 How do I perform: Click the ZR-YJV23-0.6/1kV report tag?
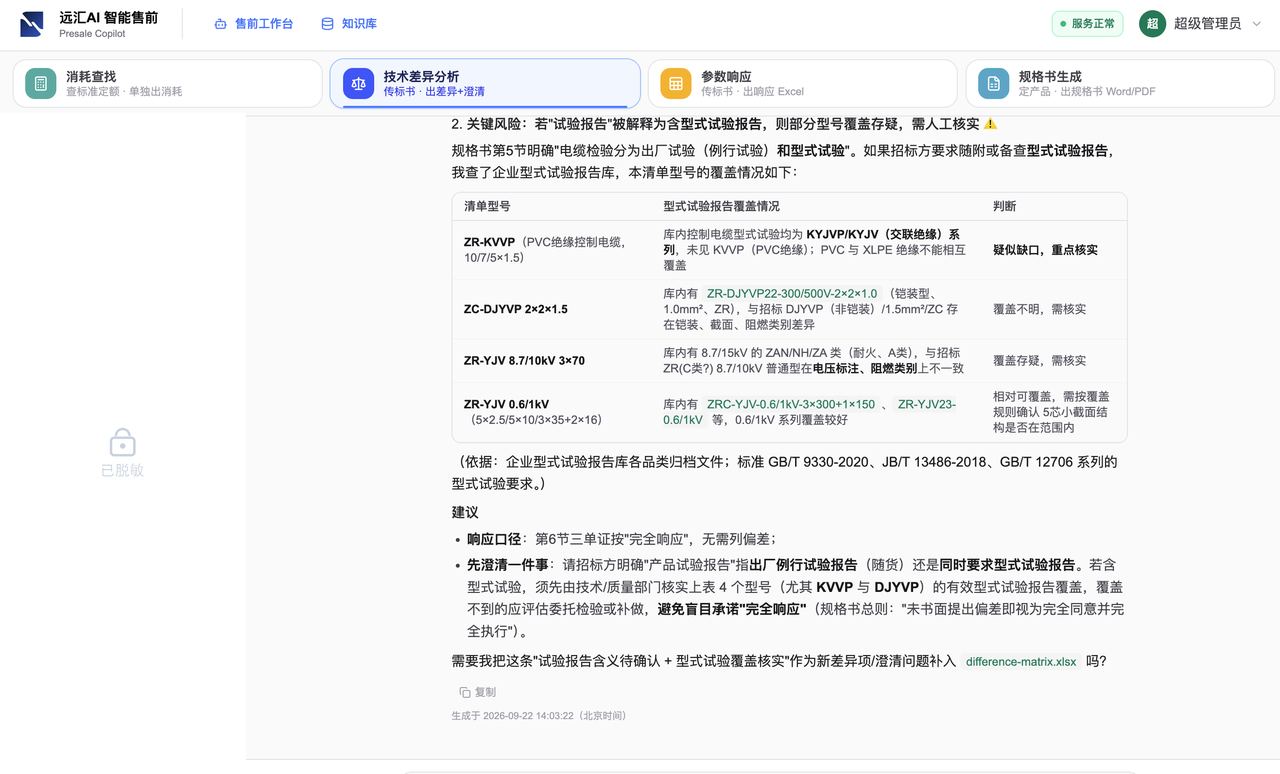click(809, 412)
